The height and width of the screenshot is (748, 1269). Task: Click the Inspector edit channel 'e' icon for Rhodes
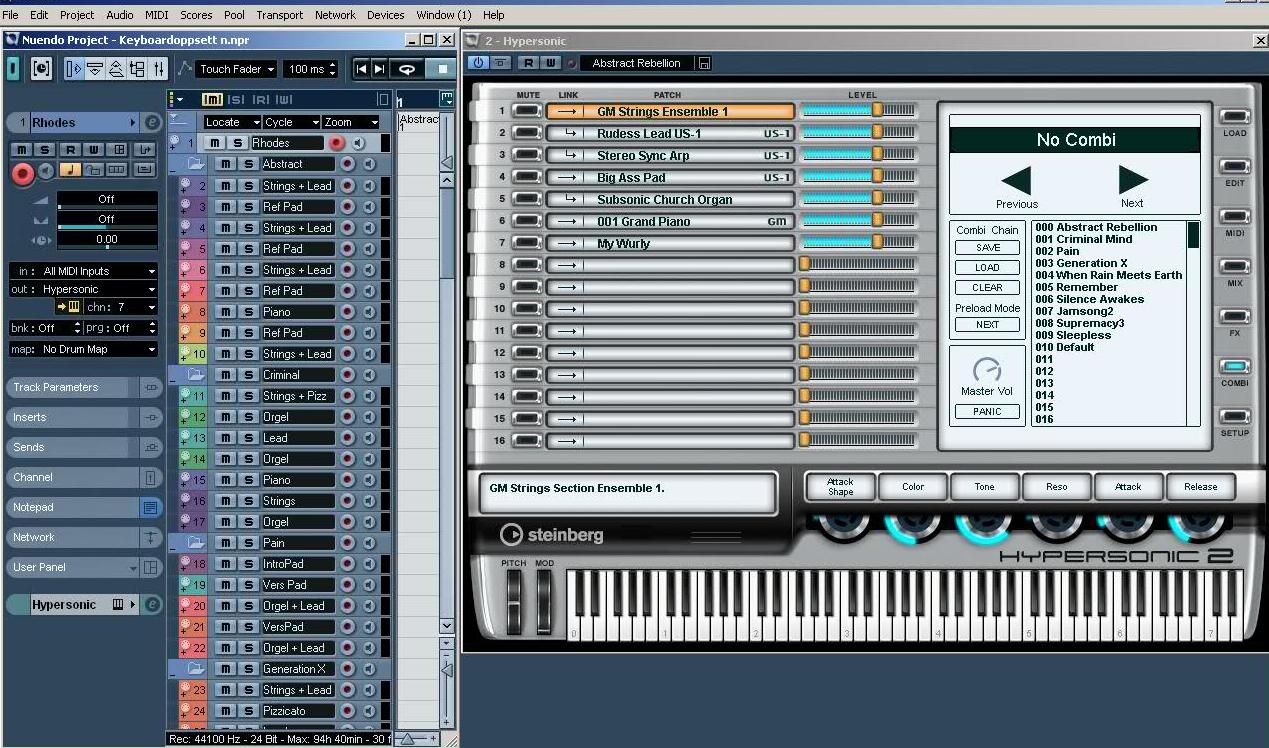point(152,122)
